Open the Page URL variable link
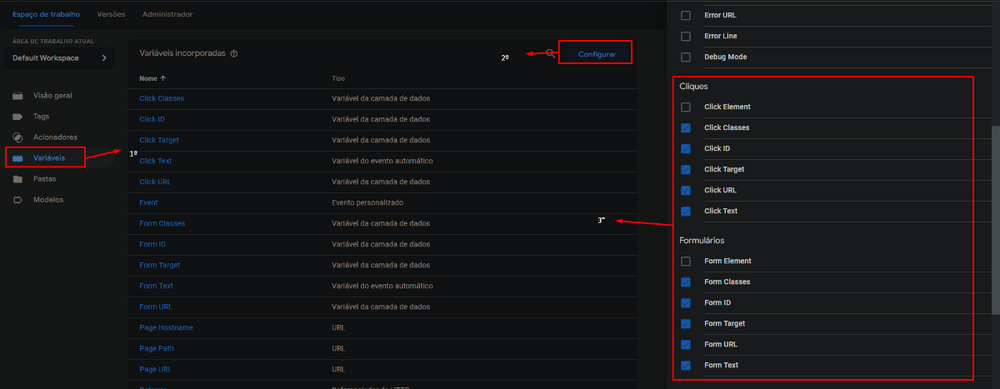Image resolution: width=1000 pixels, height=389 pixels. click(x=156, y=369)
